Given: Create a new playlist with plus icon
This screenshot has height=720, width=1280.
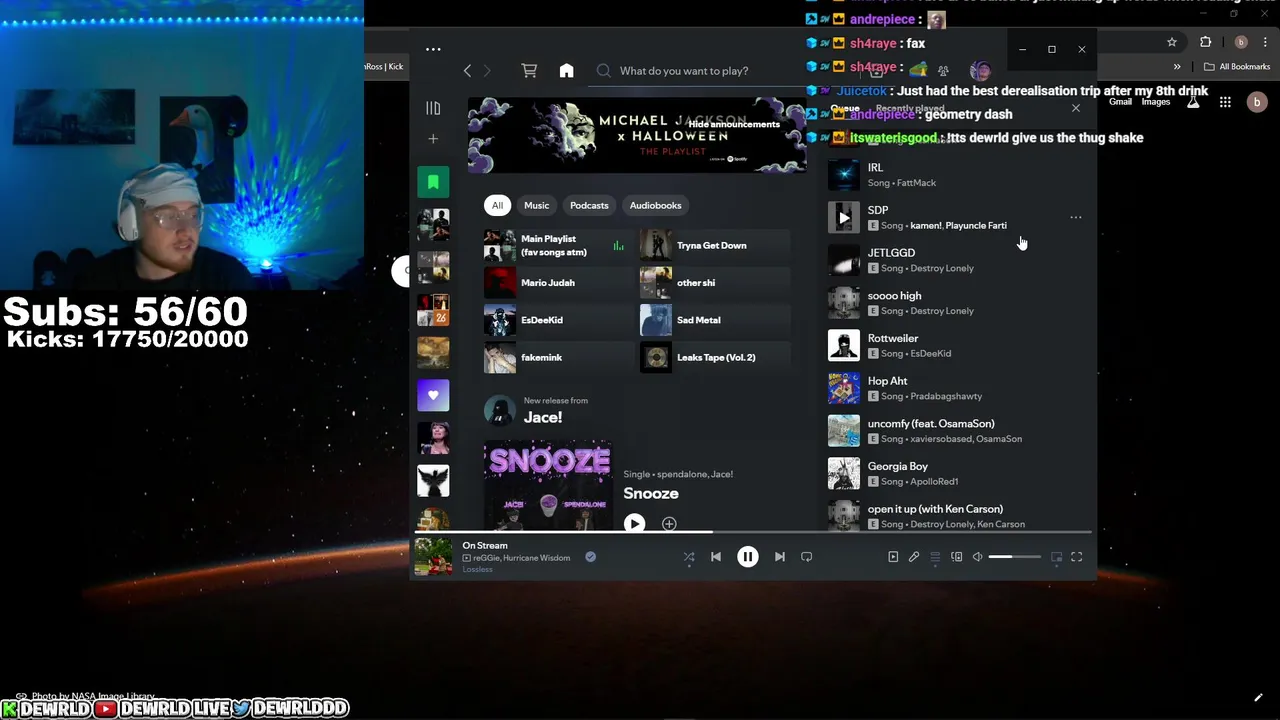Looking at the screenshot, I should (433, 139).
